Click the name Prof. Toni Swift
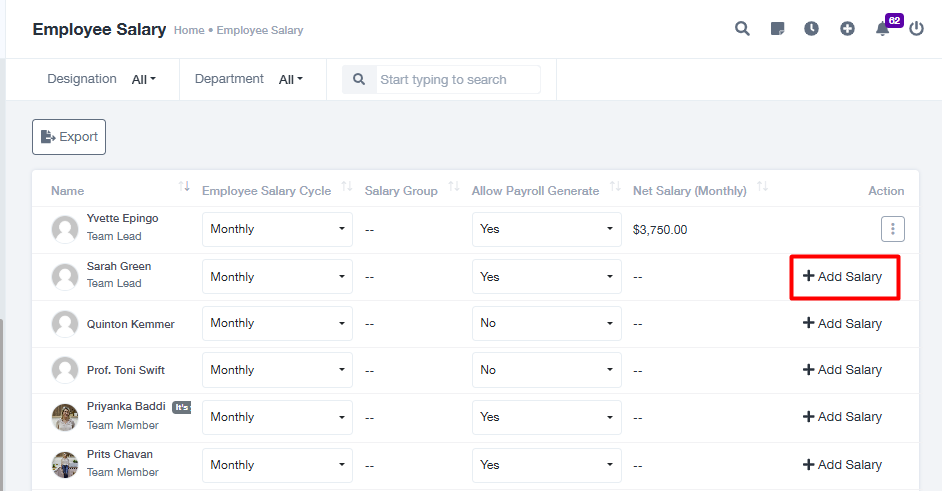This screenshot has height=491, width=942. 126,370
